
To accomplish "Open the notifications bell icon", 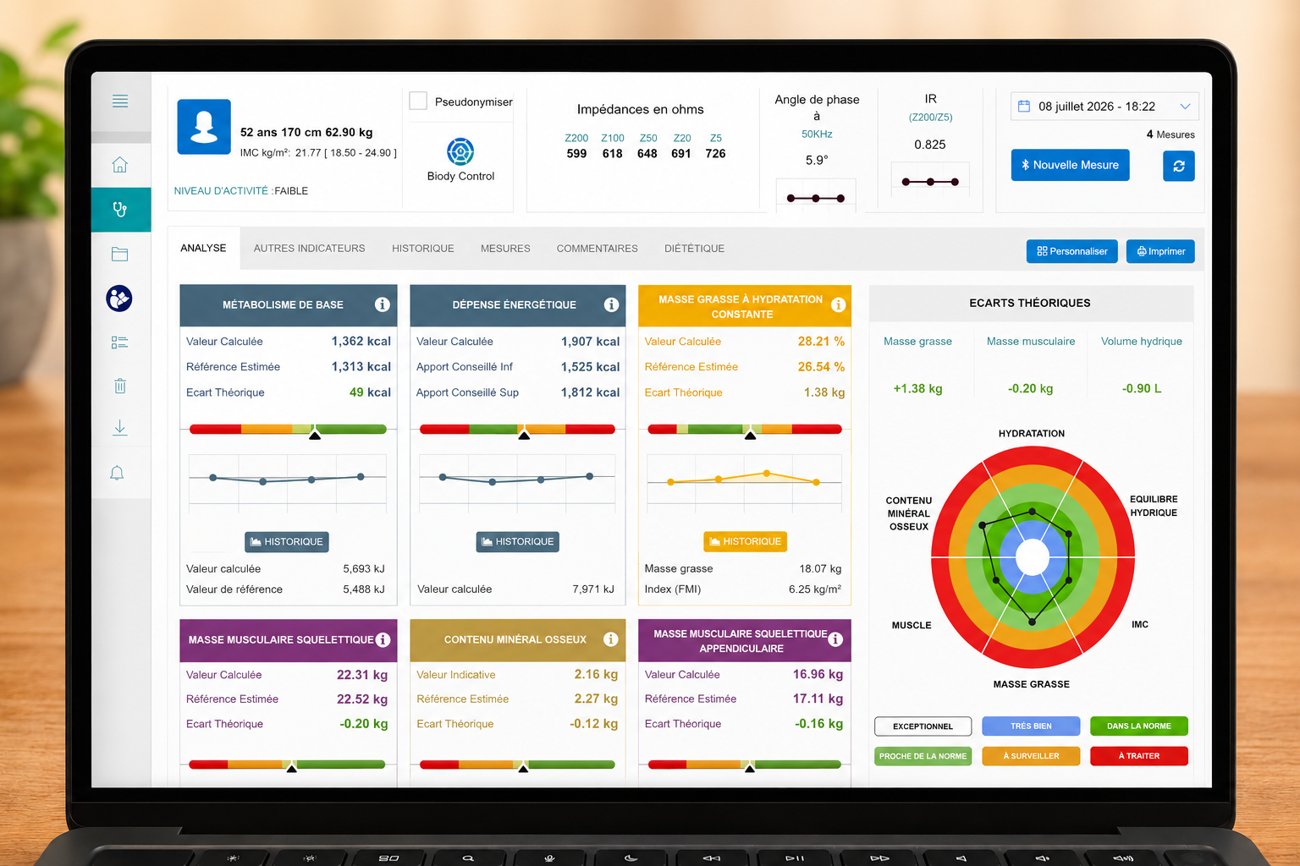I will [x=118, y=473].
